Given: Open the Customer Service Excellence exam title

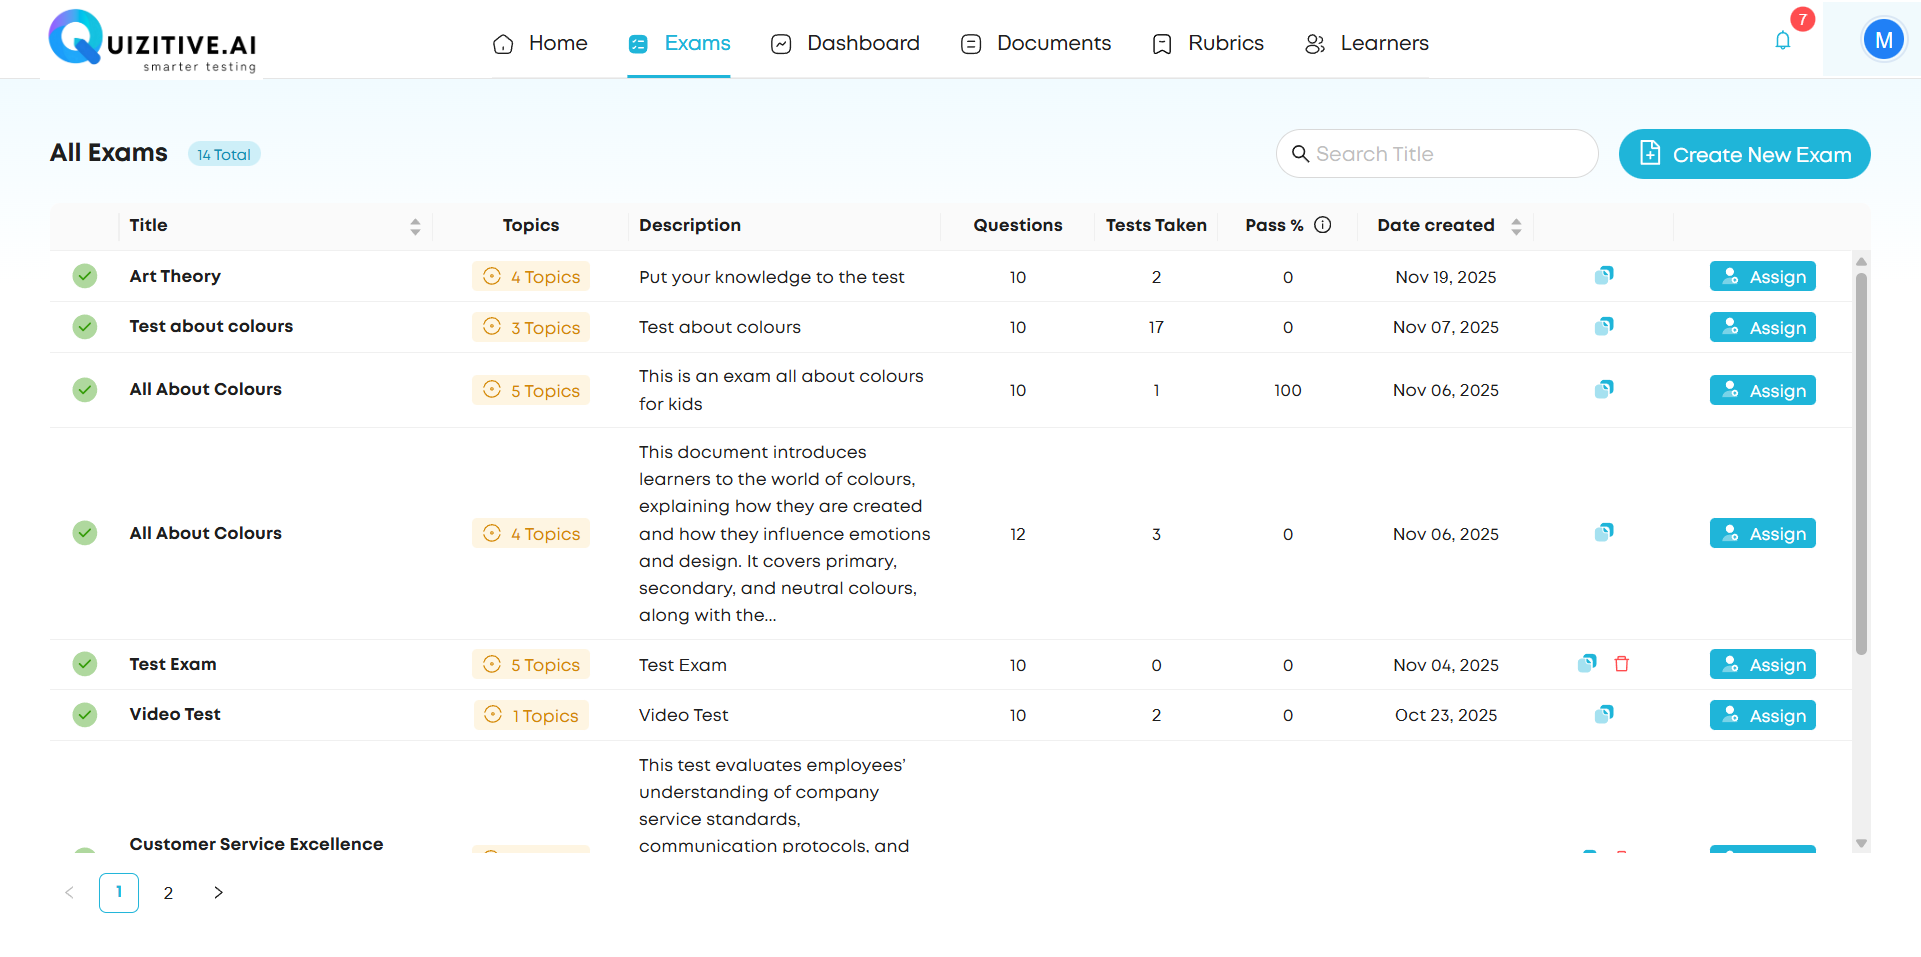Looking at the screenshot, I should (x=256, y=844).
